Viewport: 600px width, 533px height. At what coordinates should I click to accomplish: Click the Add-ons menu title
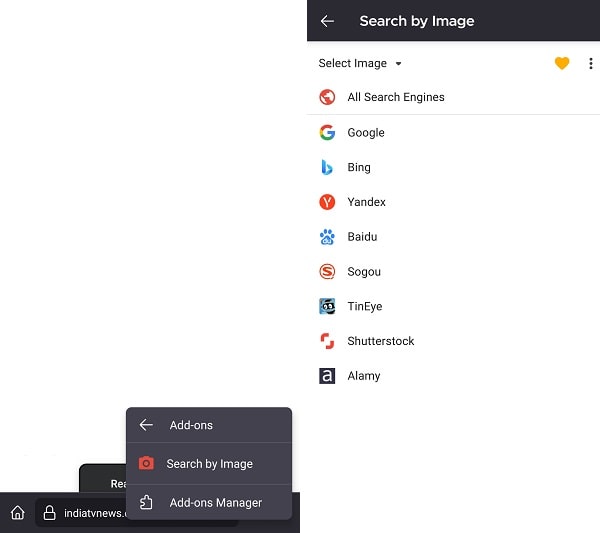coord(191,425)
